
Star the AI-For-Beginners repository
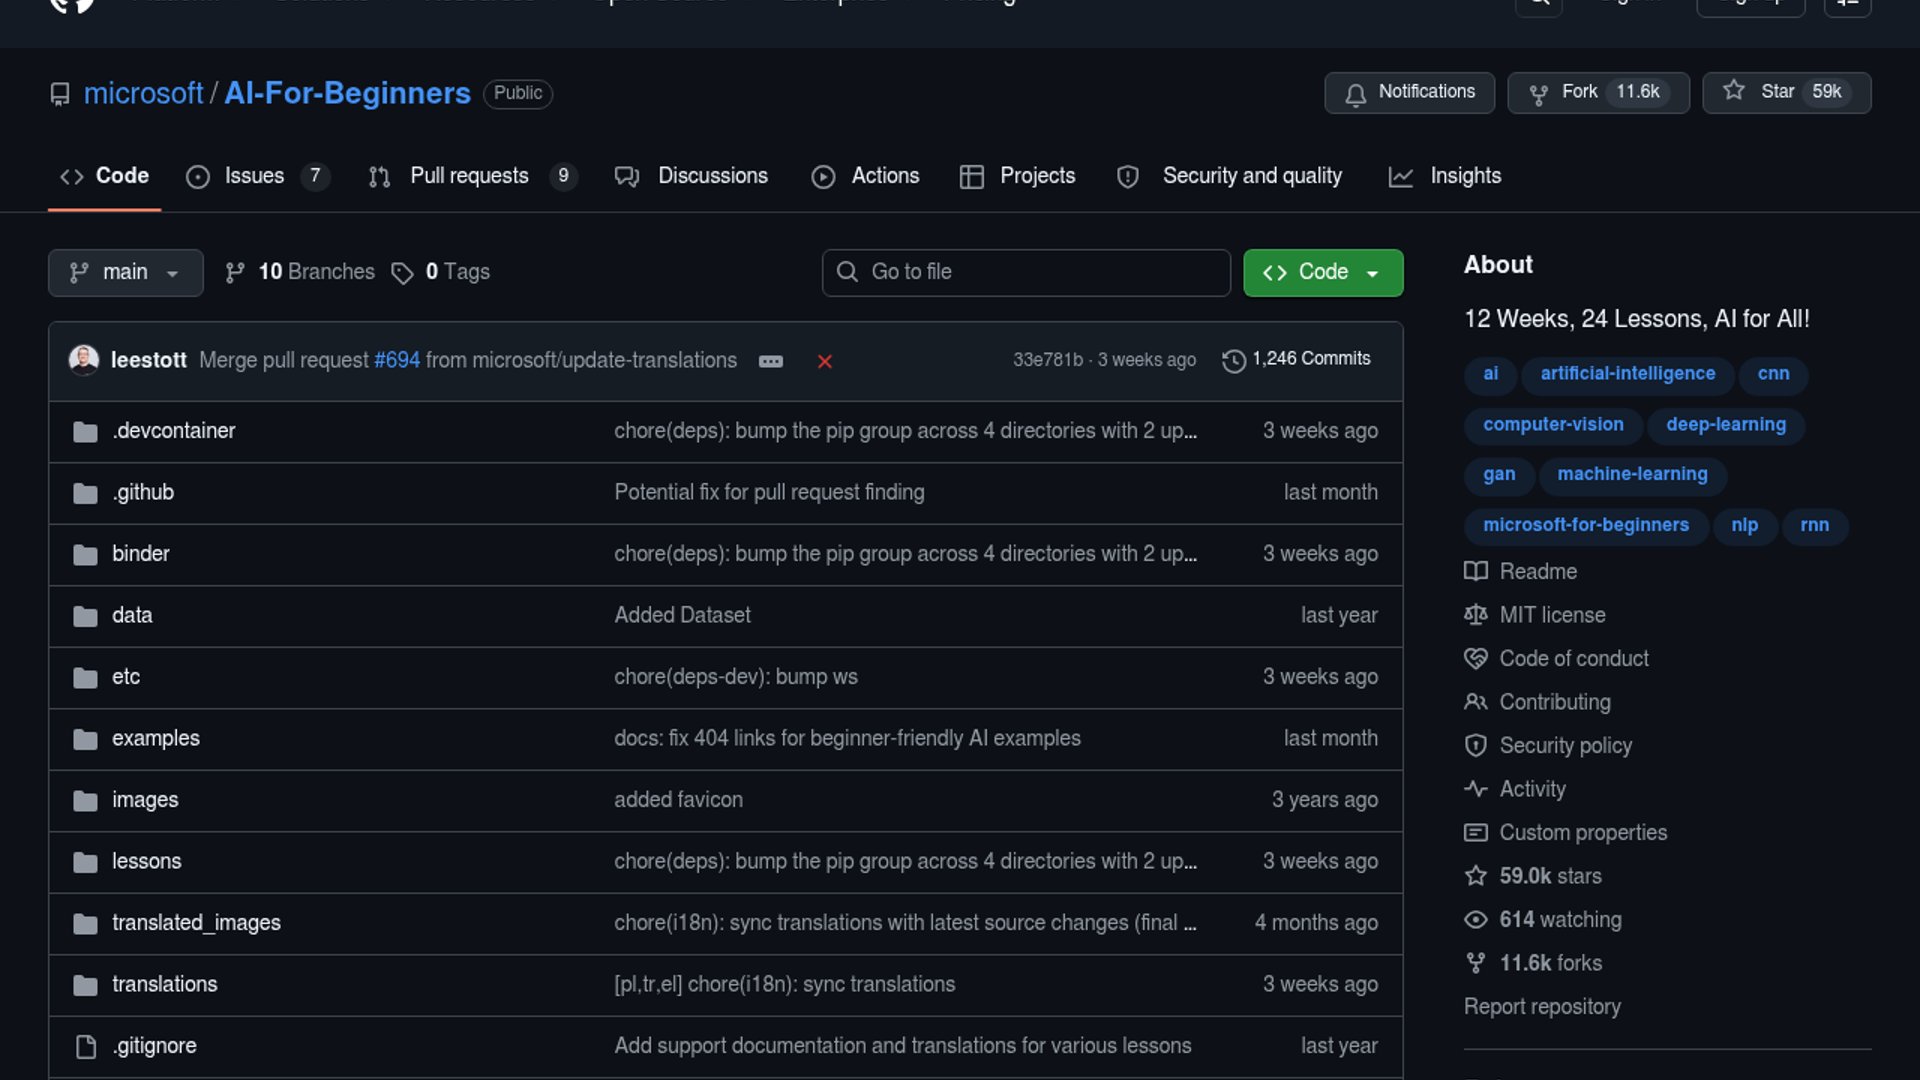pyautogui.click(x=1786, y=92)
